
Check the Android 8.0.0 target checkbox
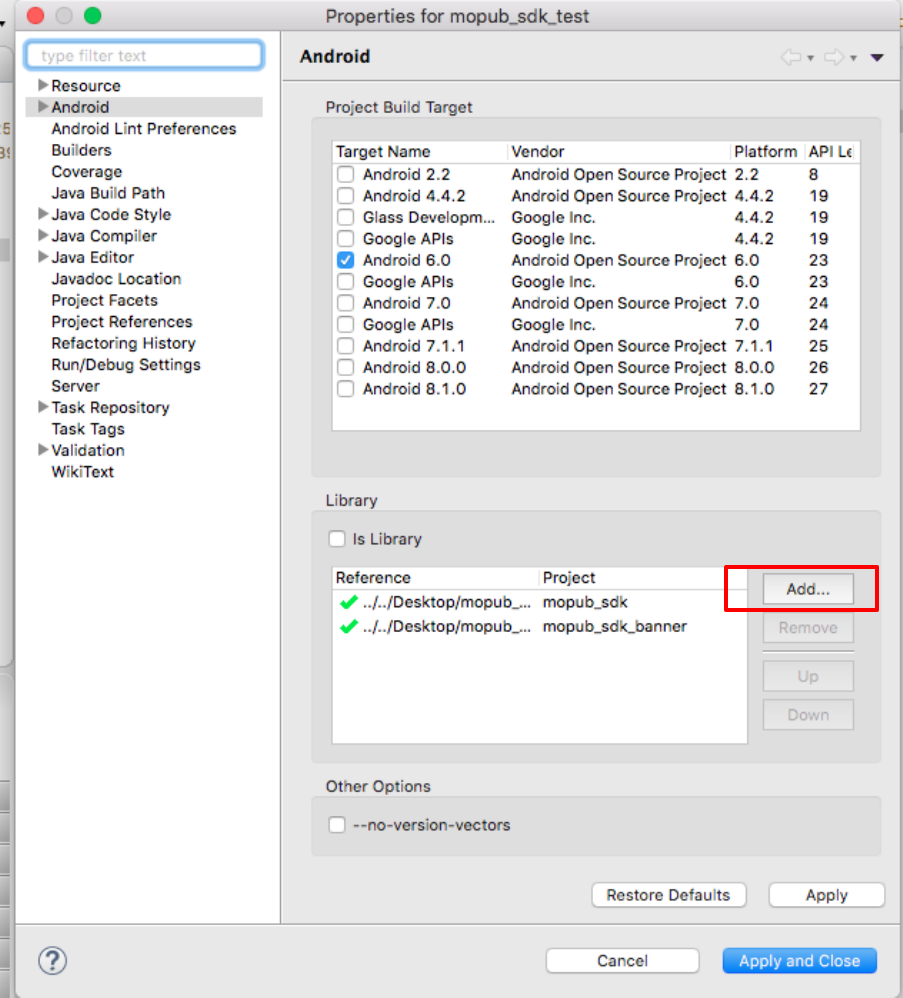(x=346, y=367)
